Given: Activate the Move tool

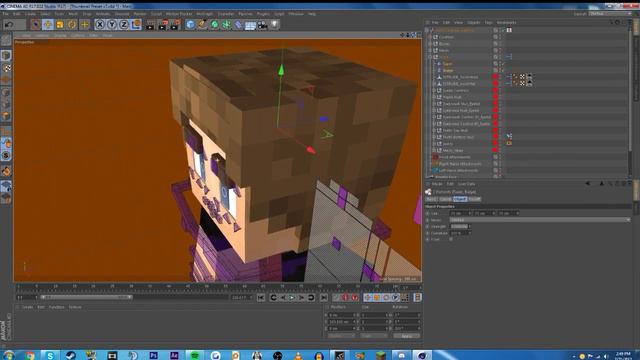Looking at the screenshot, I should click(48, 24).
